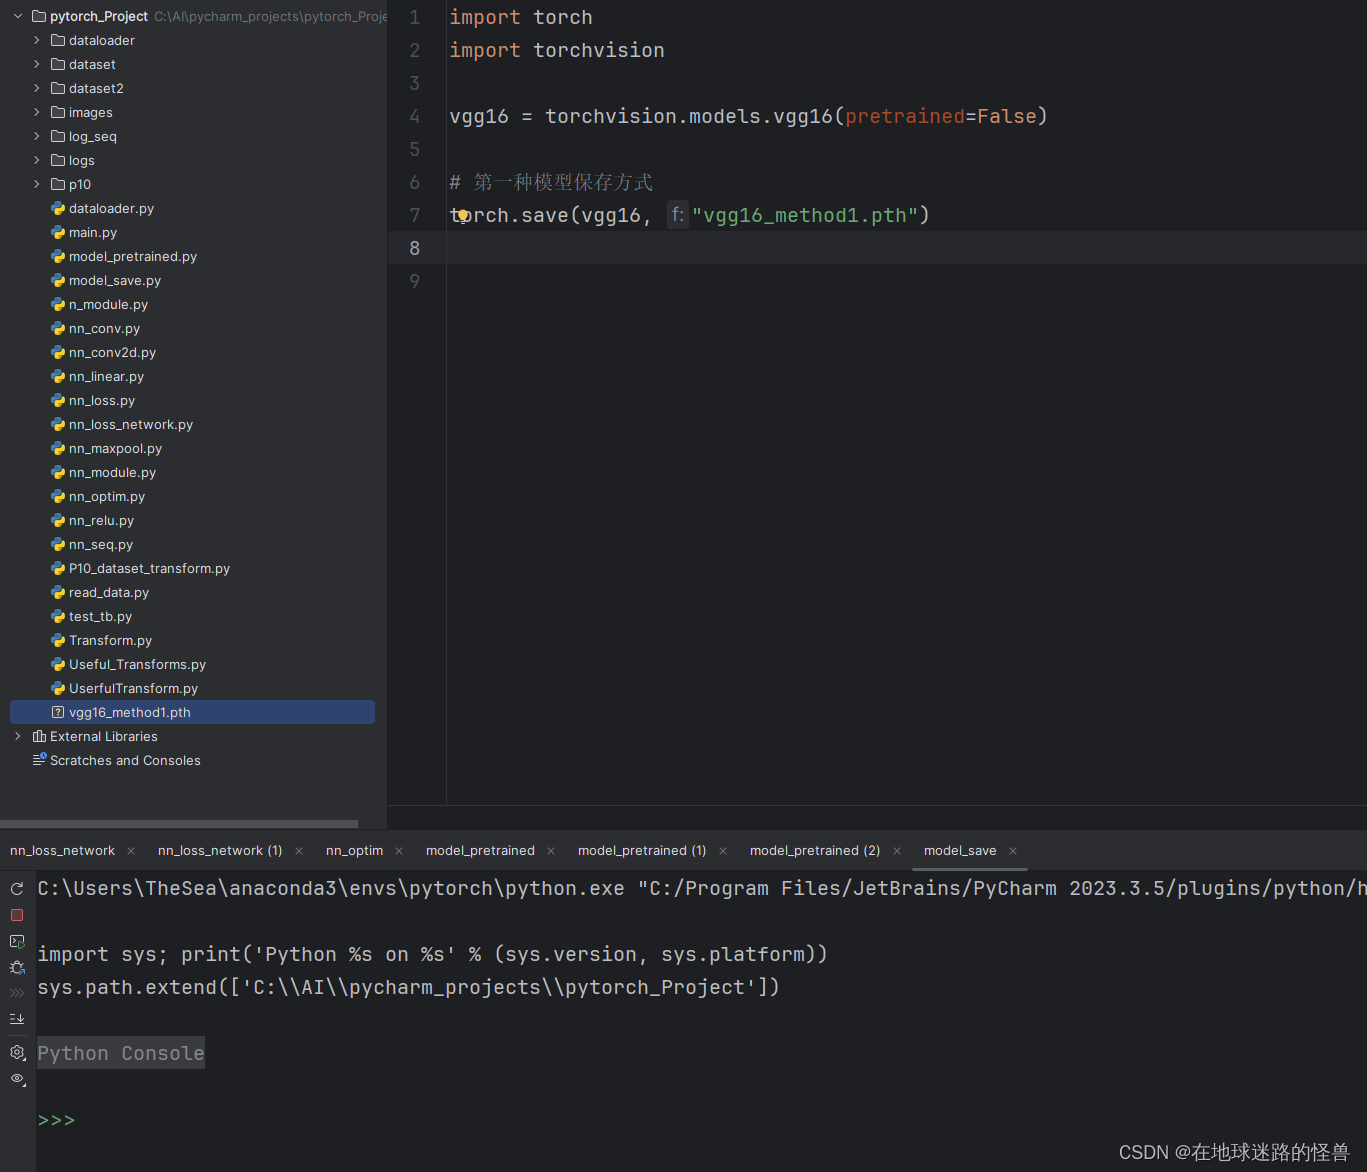Open Scratches and Consoles node

125,760
